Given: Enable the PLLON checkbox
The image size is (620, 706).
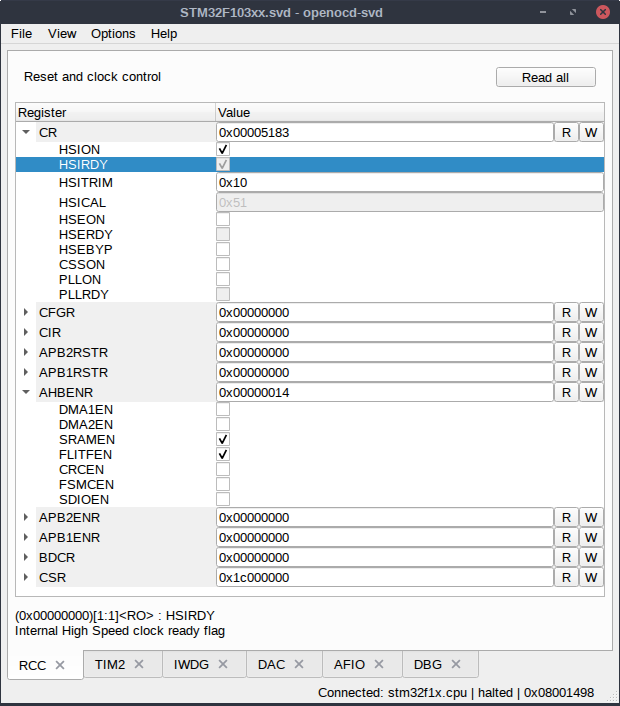Looking at the screenshot, I should 223,279.
